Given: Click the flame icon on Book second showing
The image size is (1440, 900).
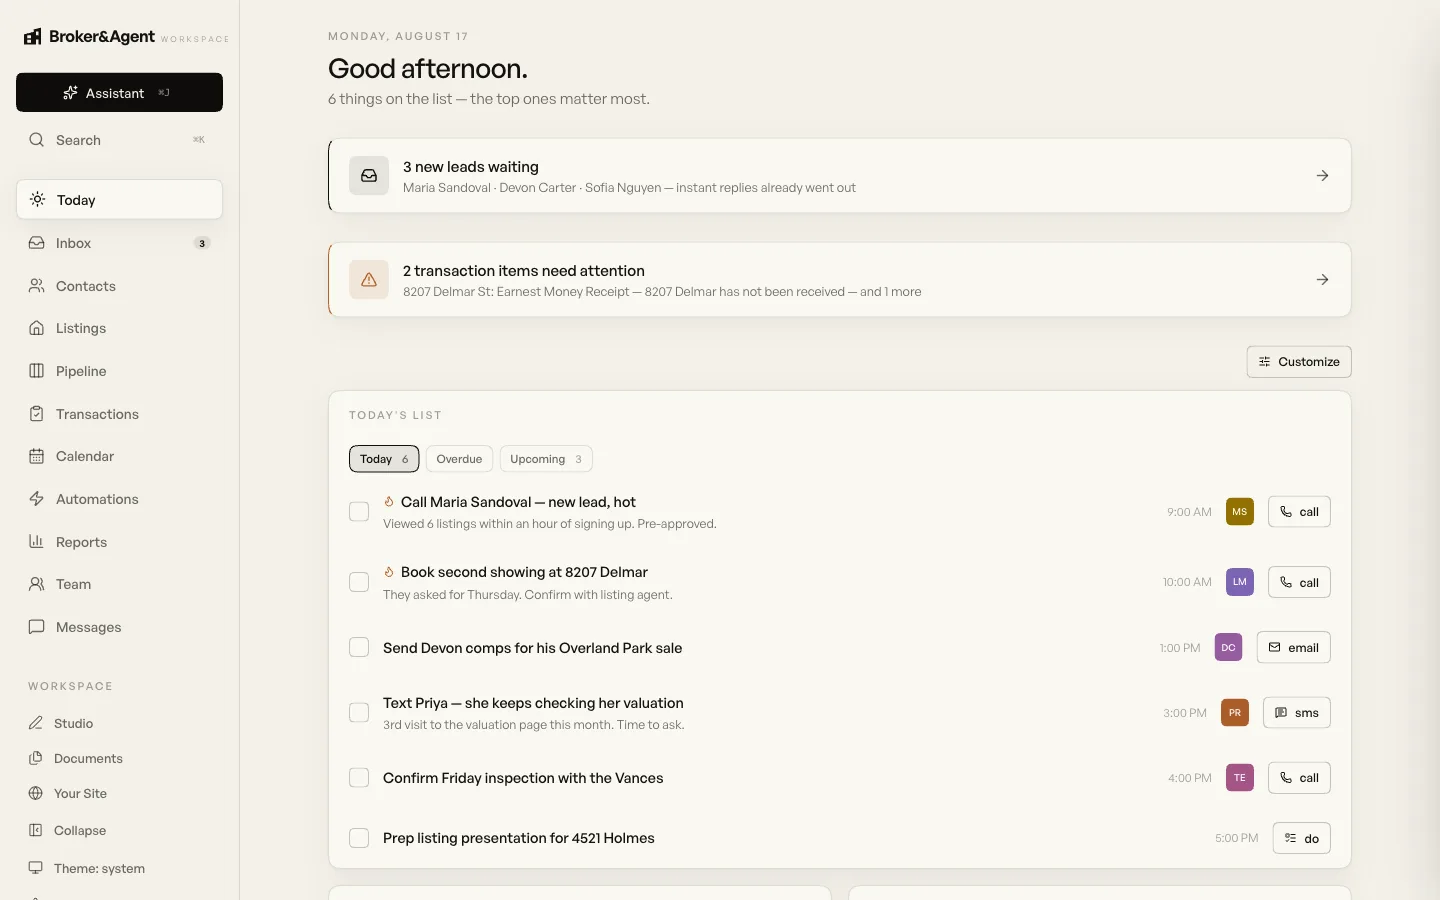Looking at the screenshot, I should [389, 572].
